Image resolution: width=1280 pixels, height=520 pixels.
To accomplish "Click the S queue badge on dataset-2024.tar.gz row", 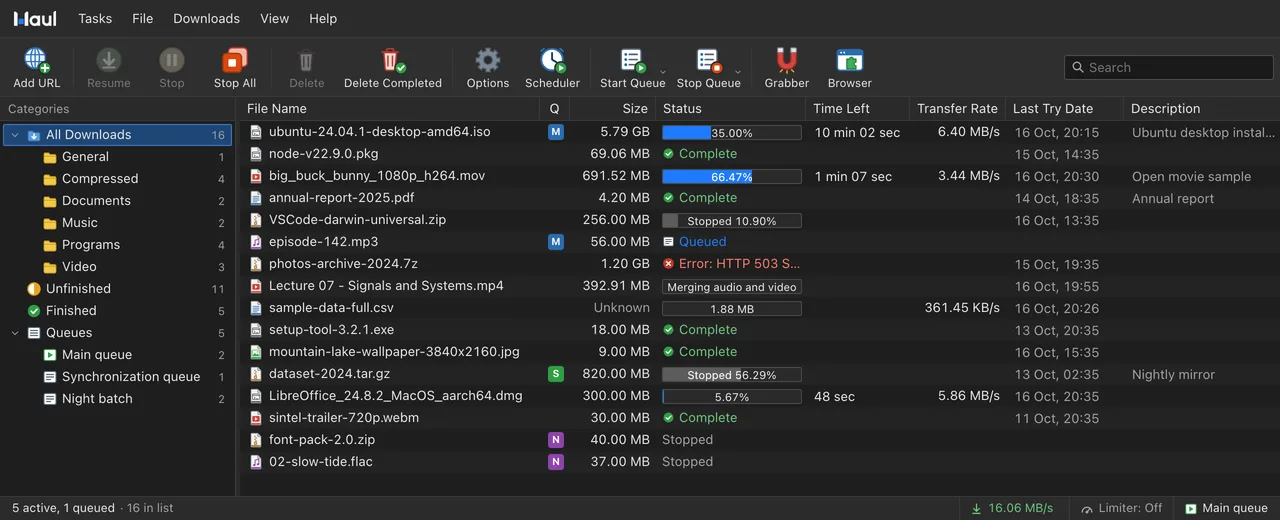I will [x=556, y=374].
